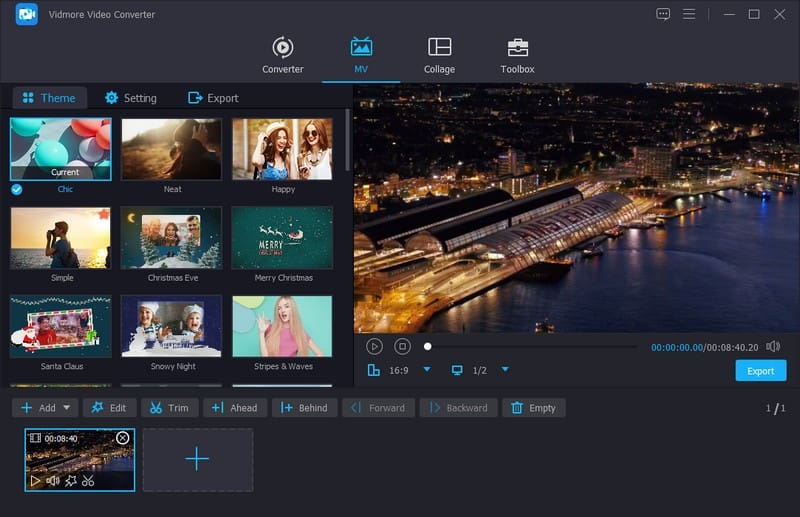Pick the Simple theme
This screenshot has width=800, height=517.
pyautogui.click(x=61, y=238)
